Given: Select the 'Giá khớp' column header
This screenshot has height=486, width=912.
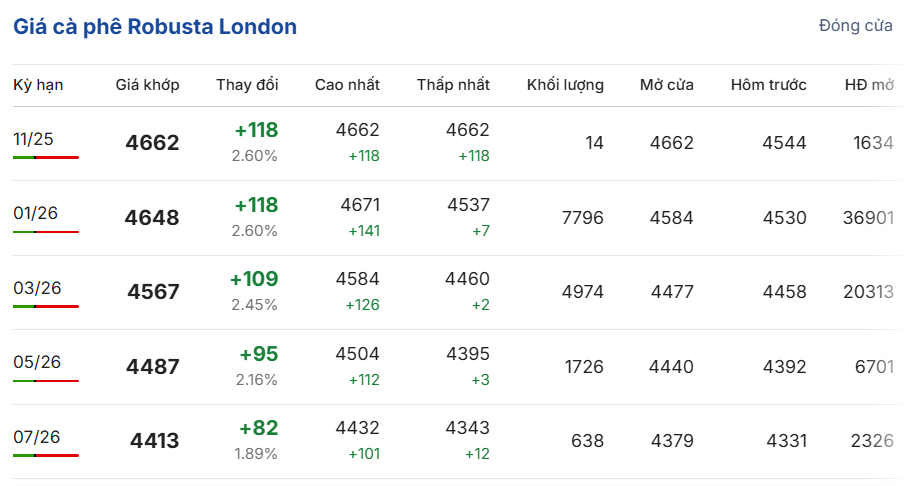Looking at the screenshot, I should click(x=147, y=85).
